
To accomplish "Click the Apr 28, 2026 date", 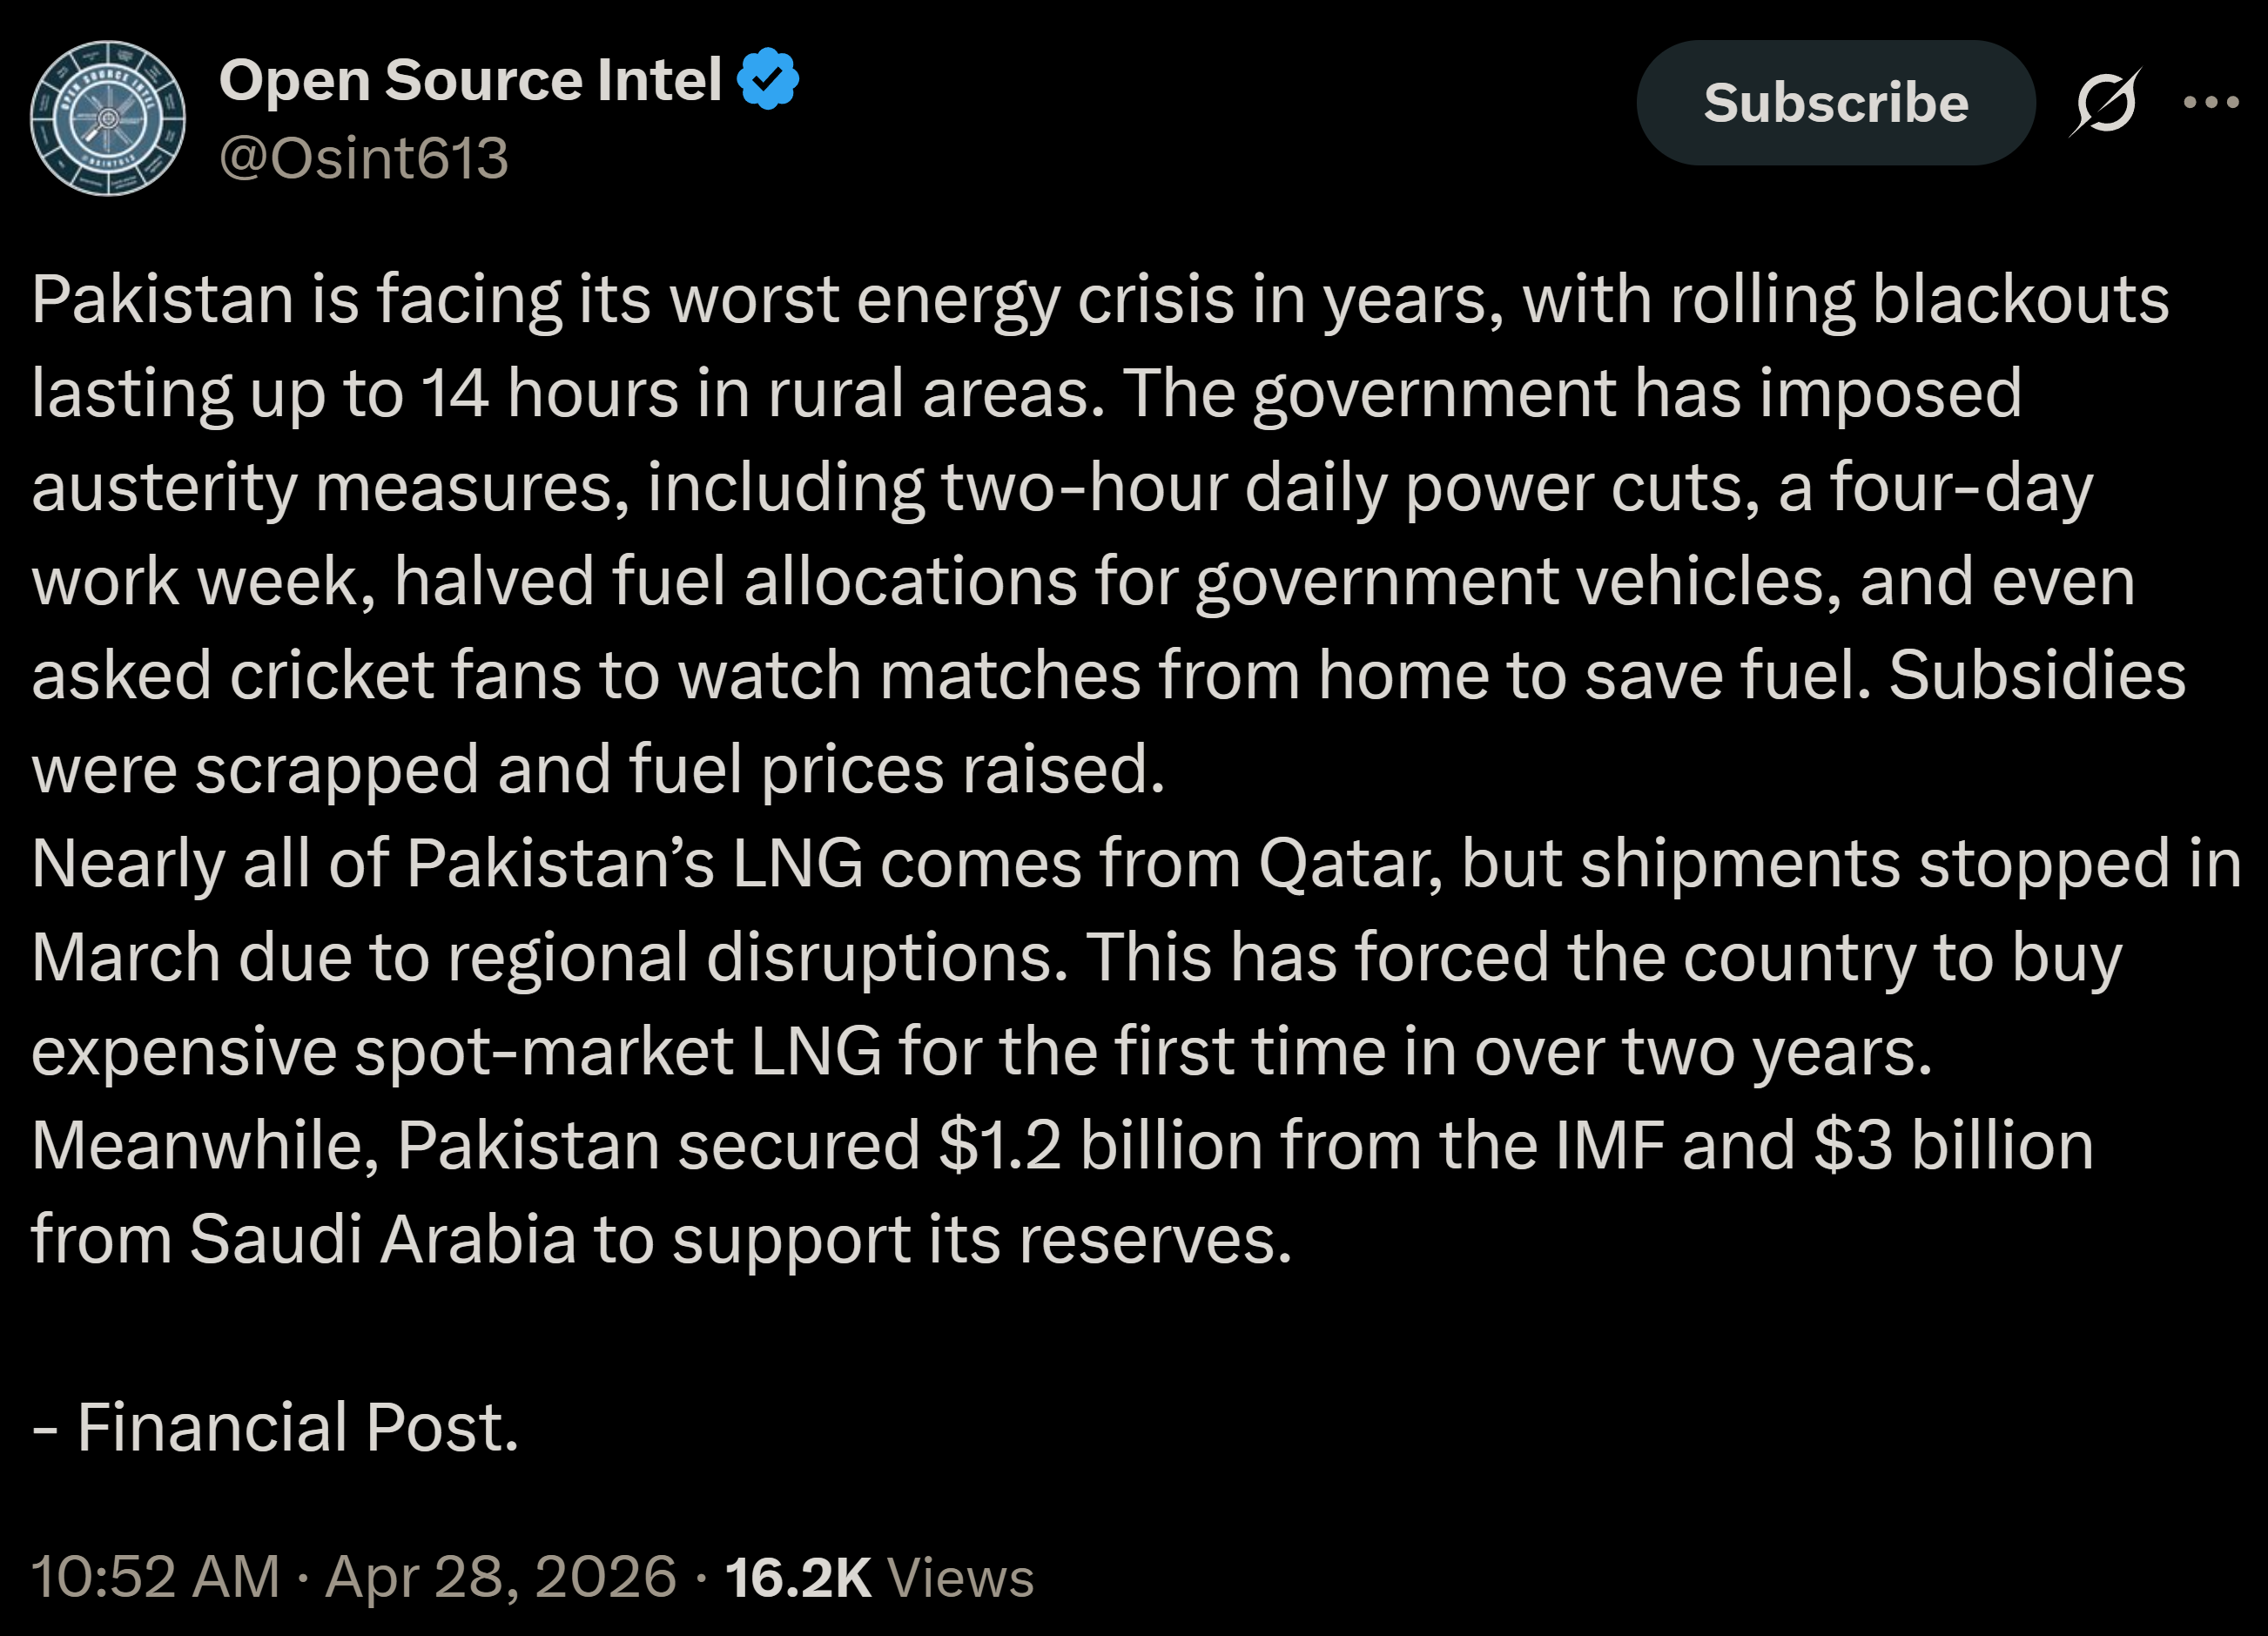I will 501,1577.
